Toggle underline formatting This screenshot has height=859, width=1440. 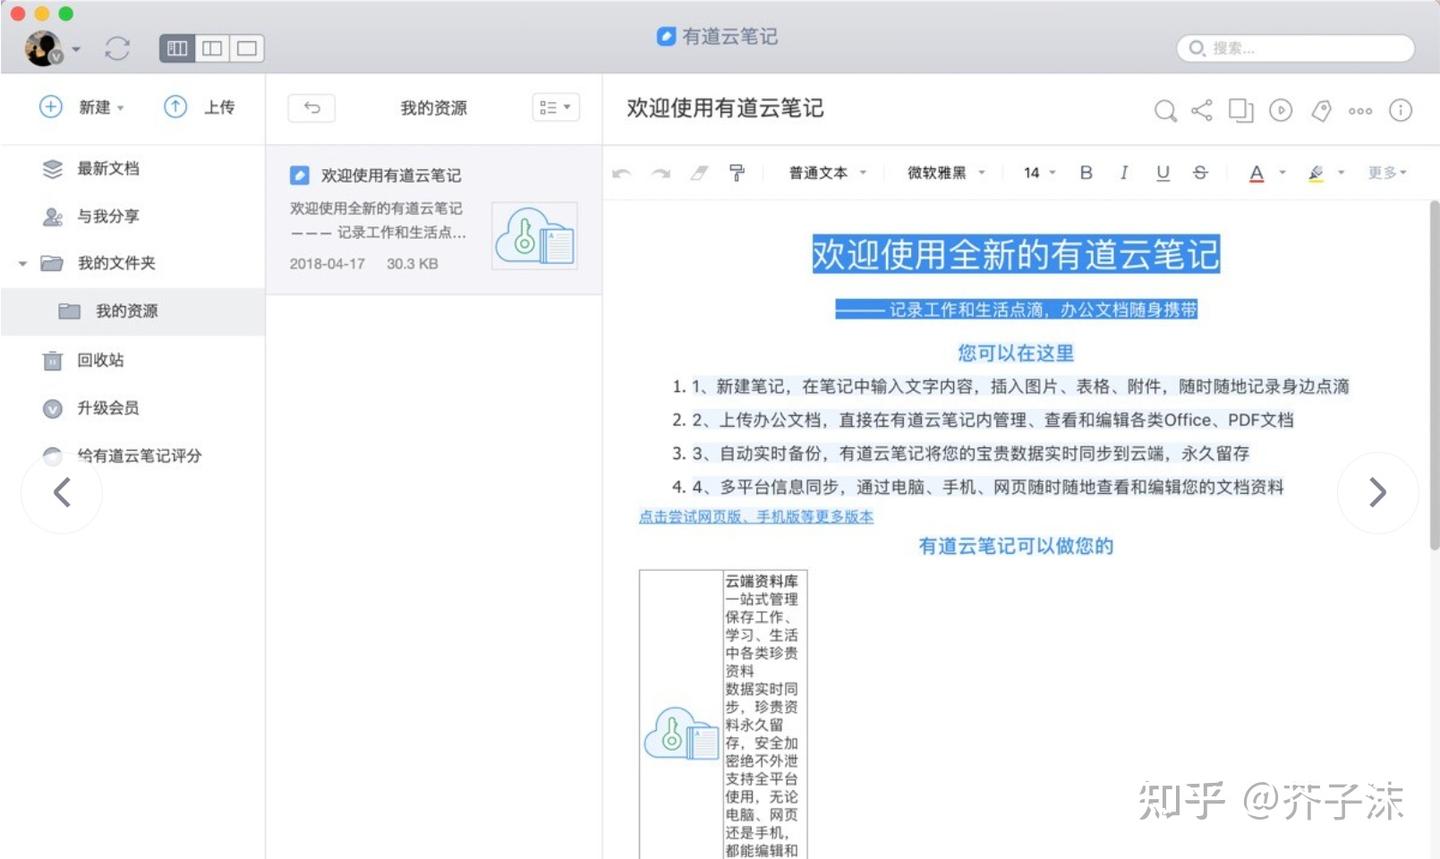(x=1162, y=173)
